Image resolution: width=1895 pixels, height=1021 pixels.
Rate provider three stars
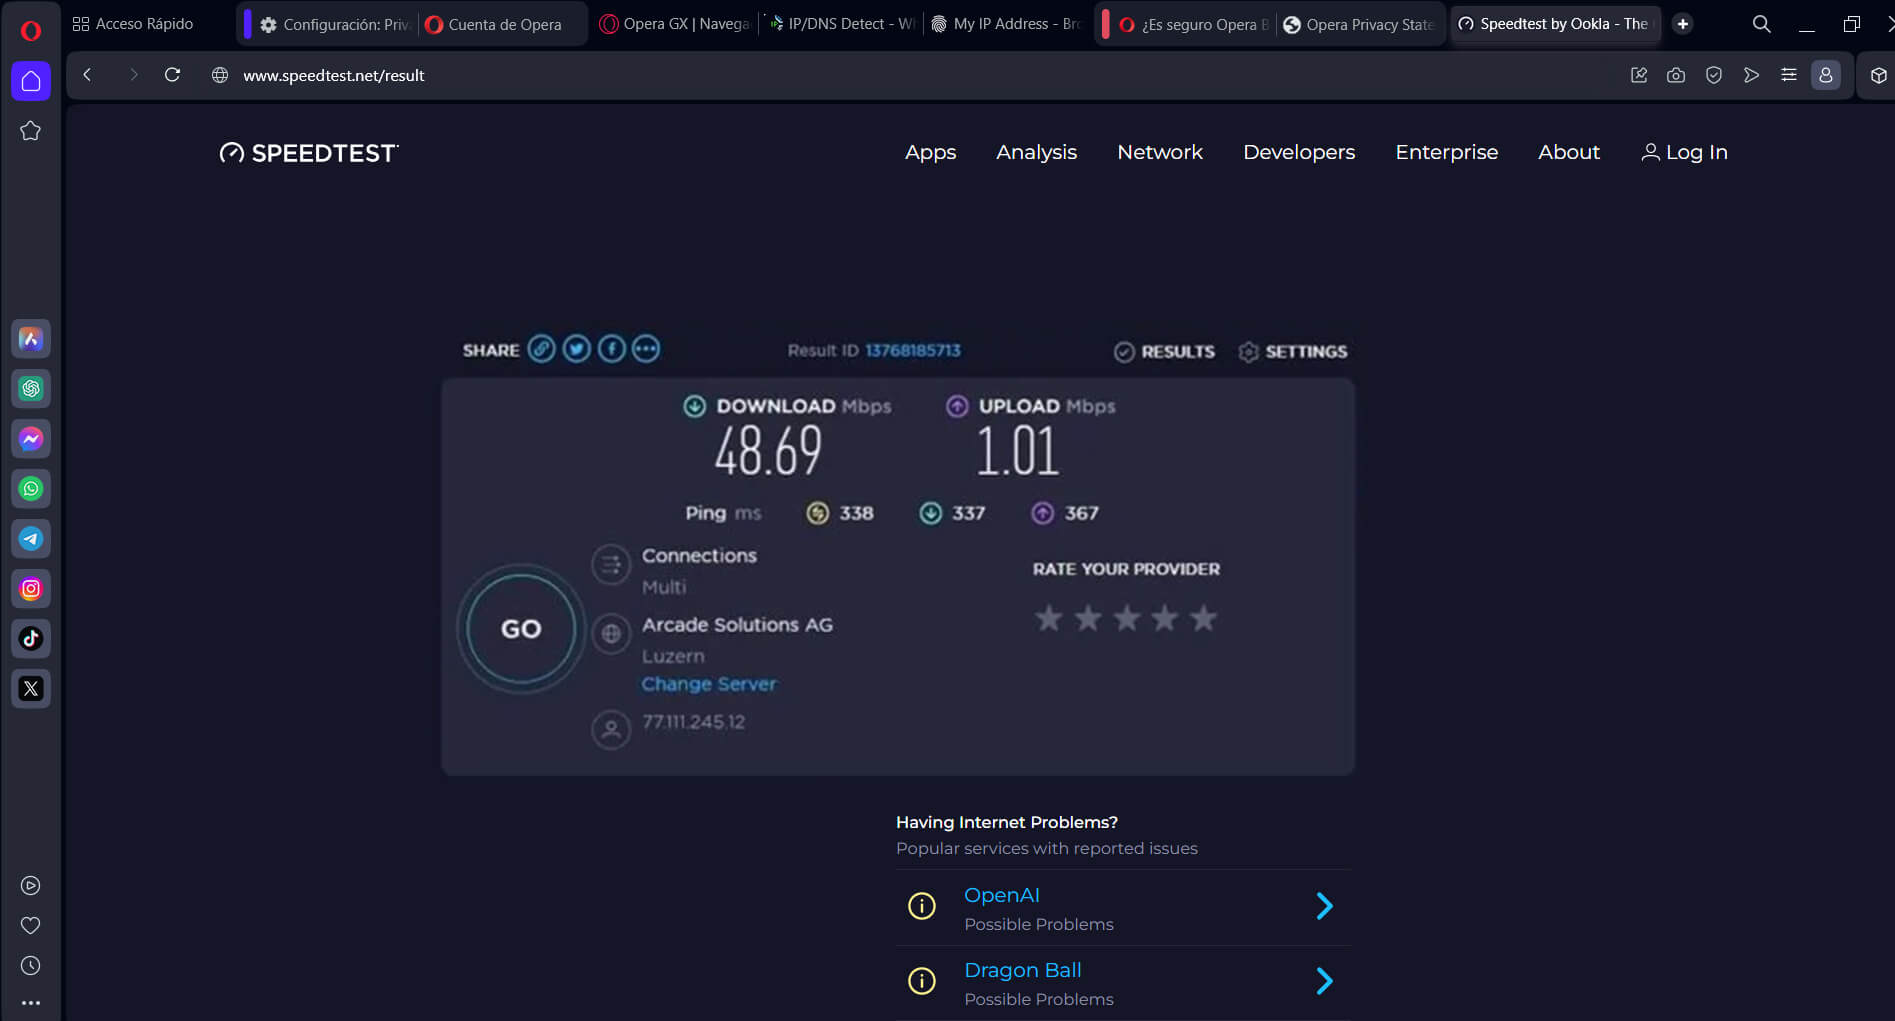[1126, 618]
